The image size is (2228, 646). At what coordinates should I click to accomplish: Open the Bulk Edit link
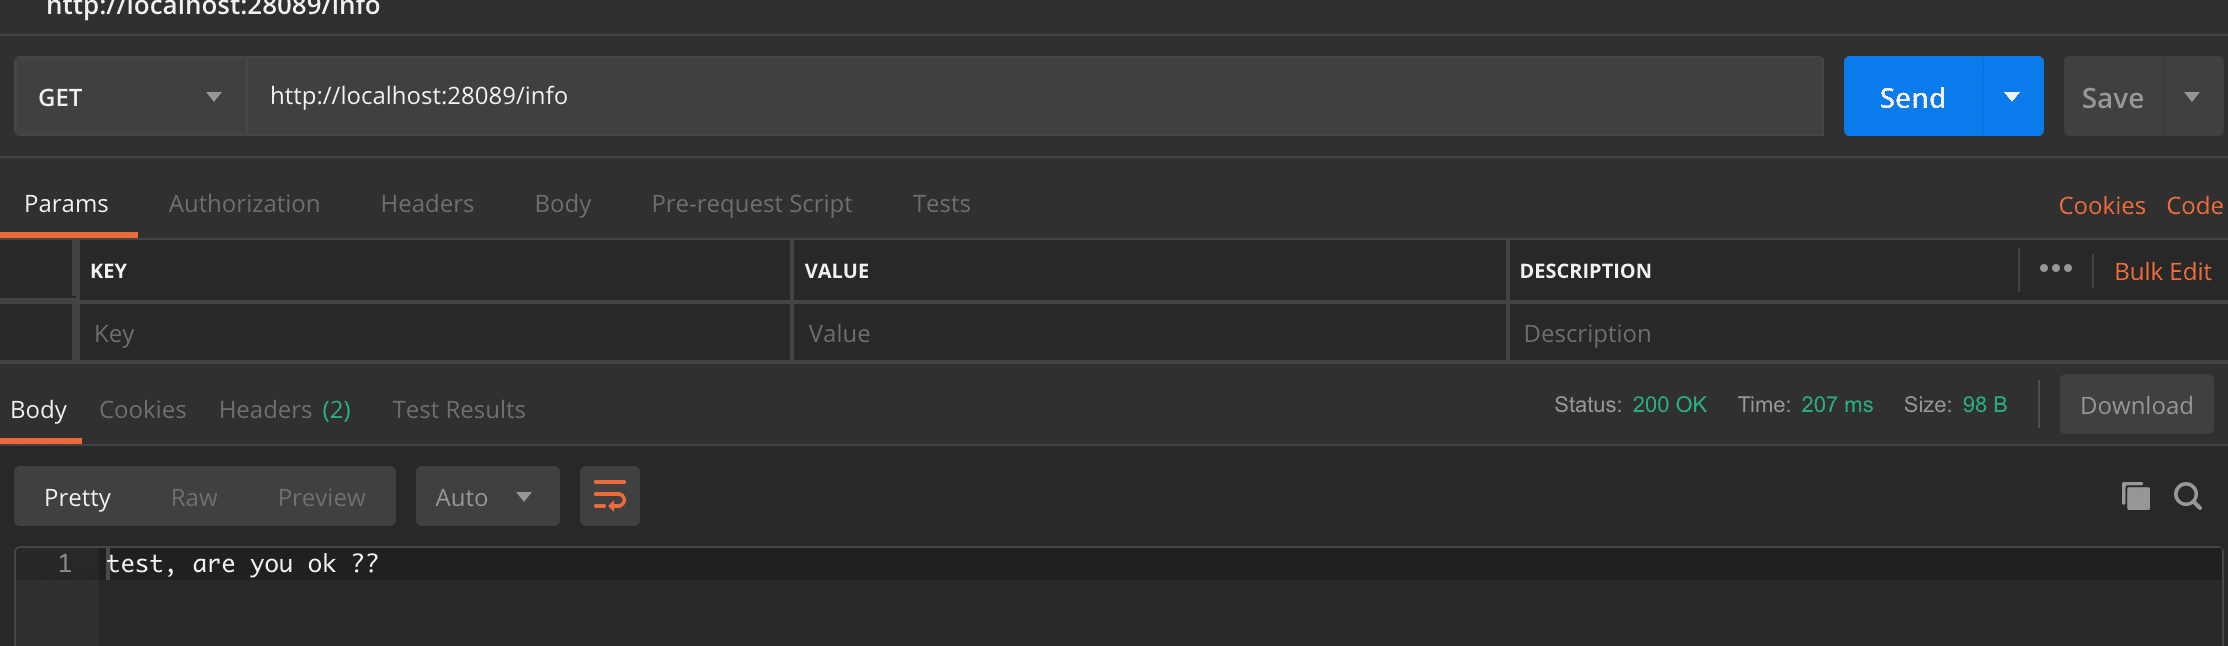pos(2162,272)
